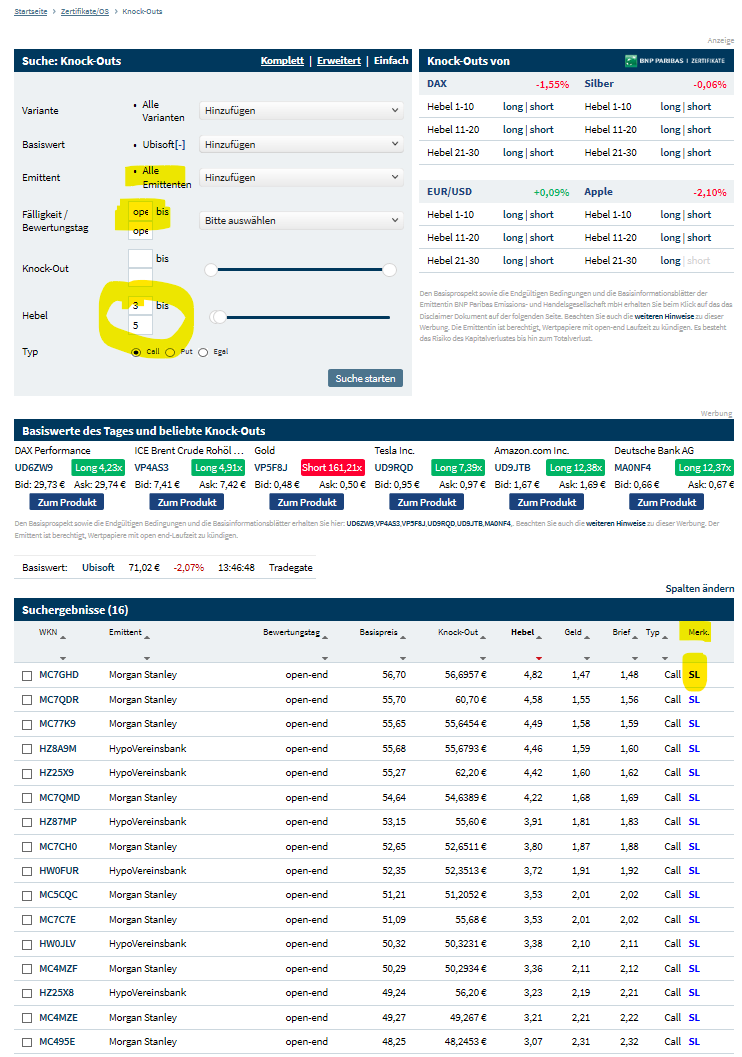Viewport: 742px width, 1057px height.
Task: Switch to the Erweitert search mode
Action: pyautogui.click(x=339, y=61)
